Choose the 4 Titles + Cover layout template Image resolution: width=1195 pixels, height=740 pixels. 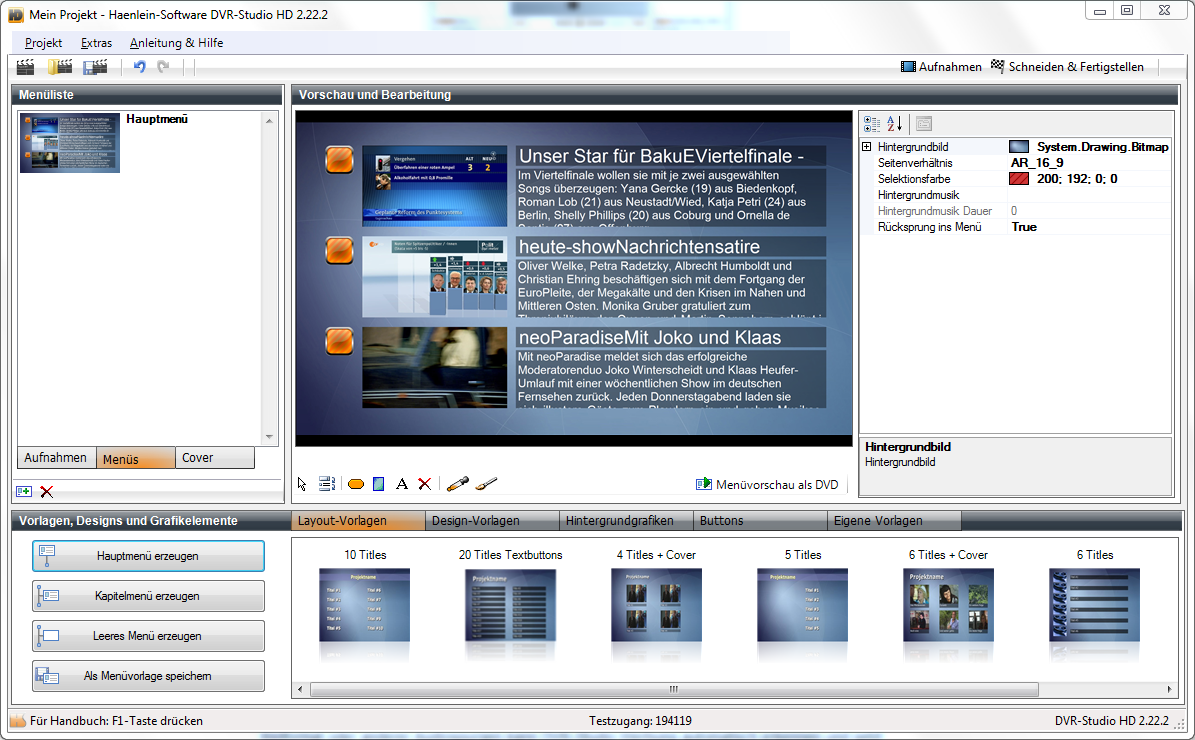pyautogui.click(x=656, y=603)
